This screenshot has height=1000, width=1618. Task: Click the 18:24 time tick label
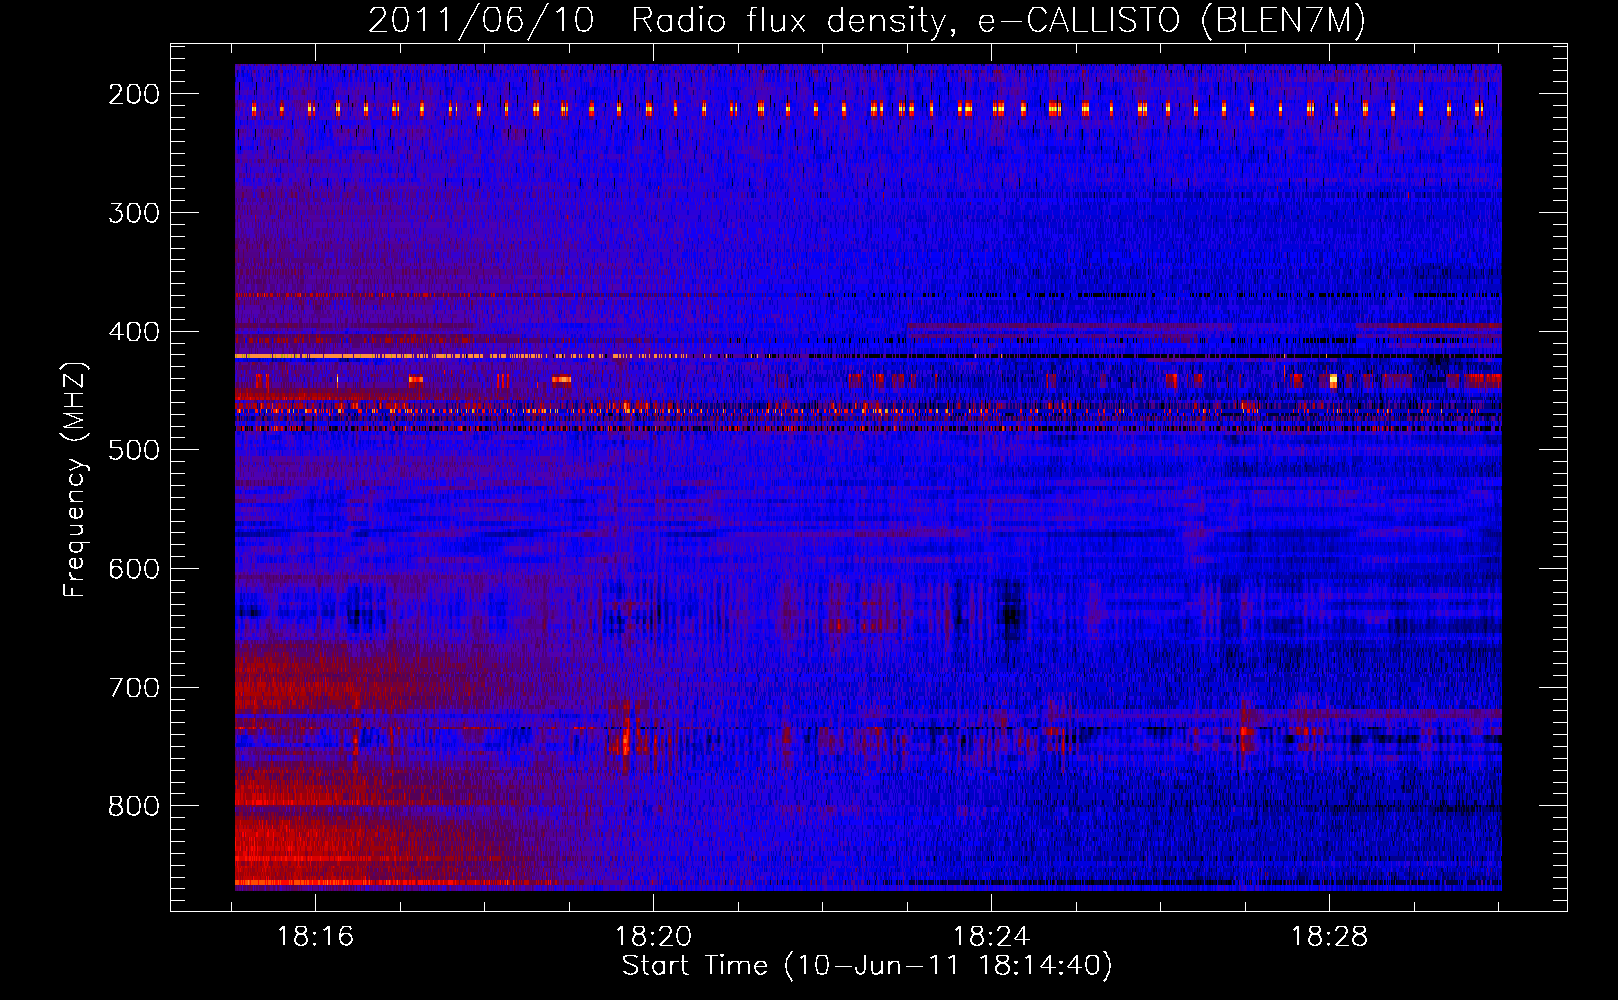pos(991,937)
